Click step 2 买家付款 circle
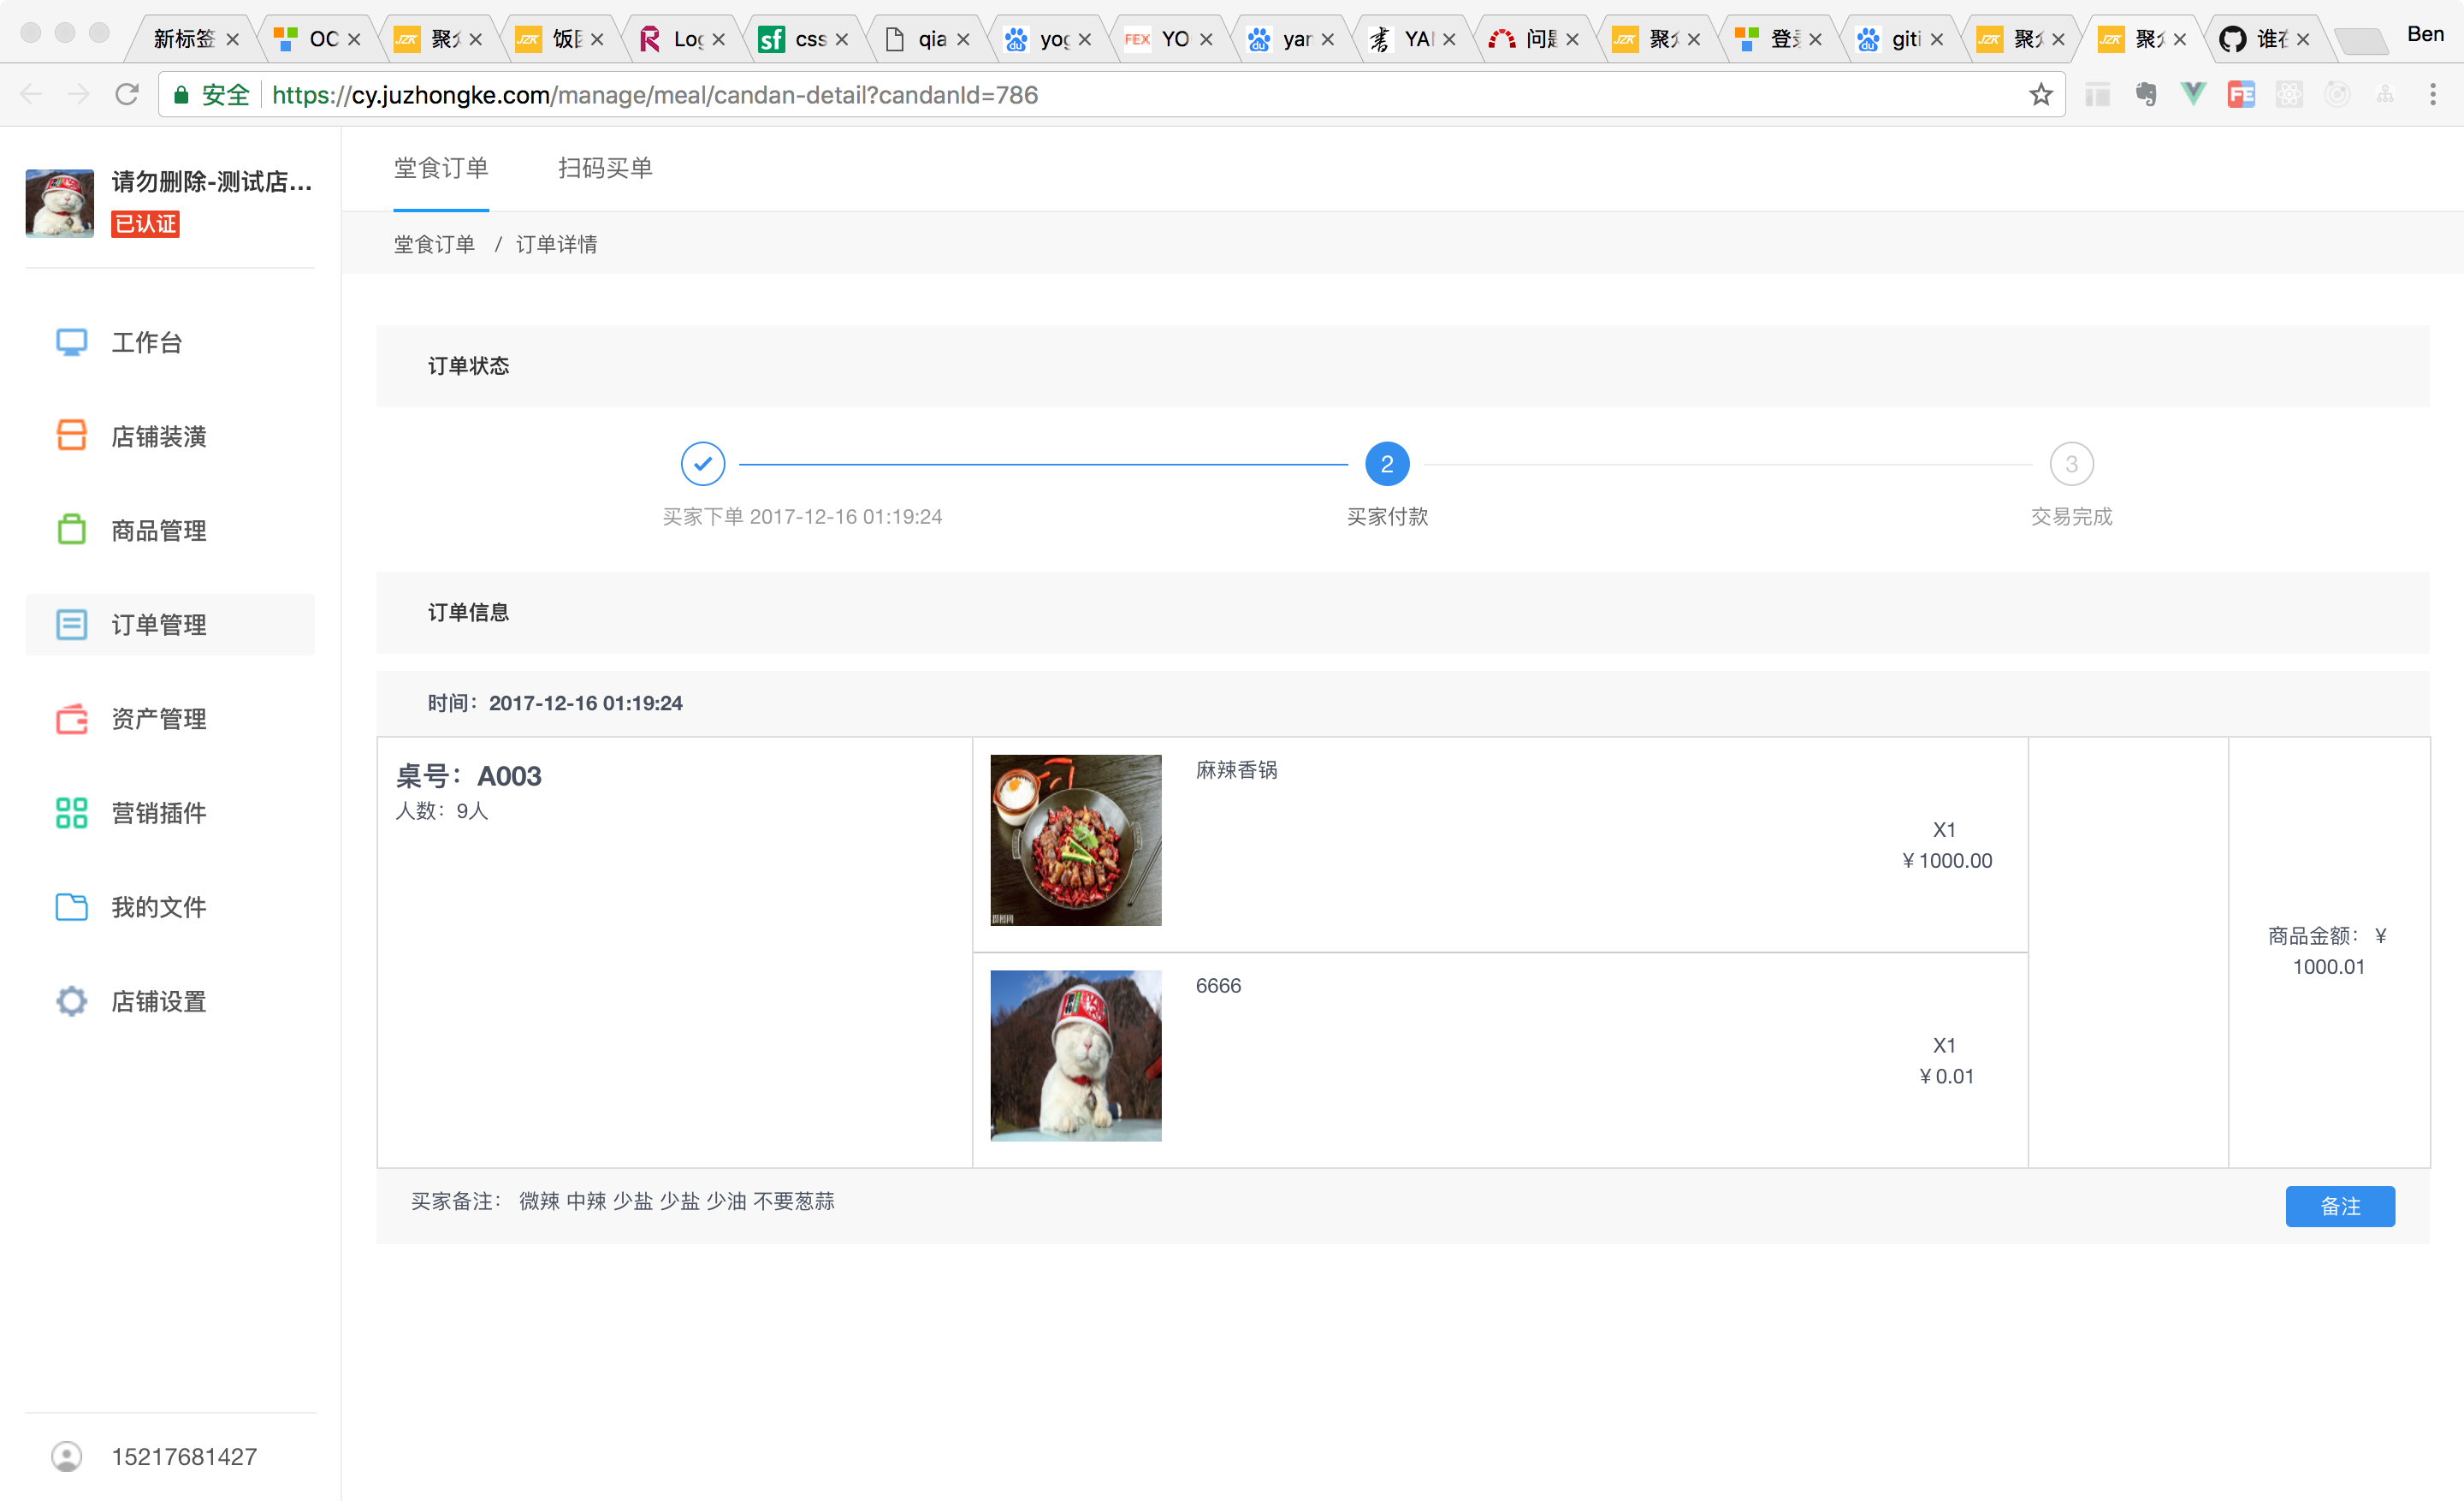The width and height of the screenshot is (2464, 1501). point(1387,464)
